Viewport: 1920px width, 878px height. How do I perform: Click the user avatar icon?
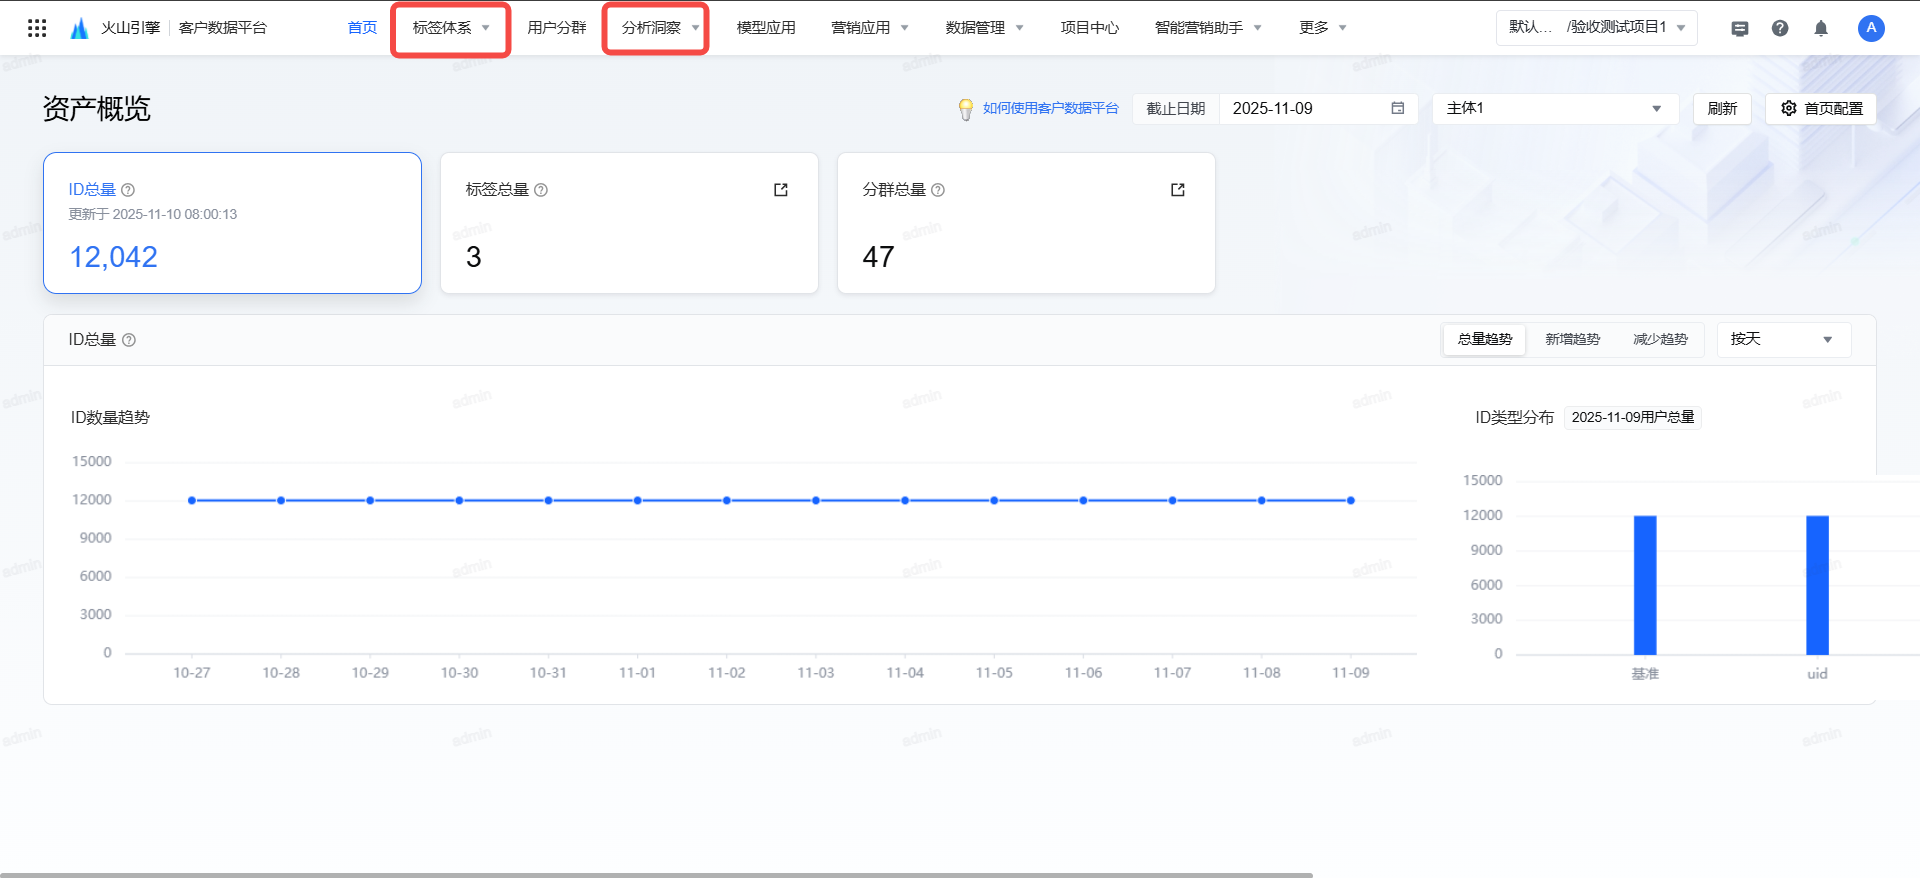click(x=1871, y=28)
